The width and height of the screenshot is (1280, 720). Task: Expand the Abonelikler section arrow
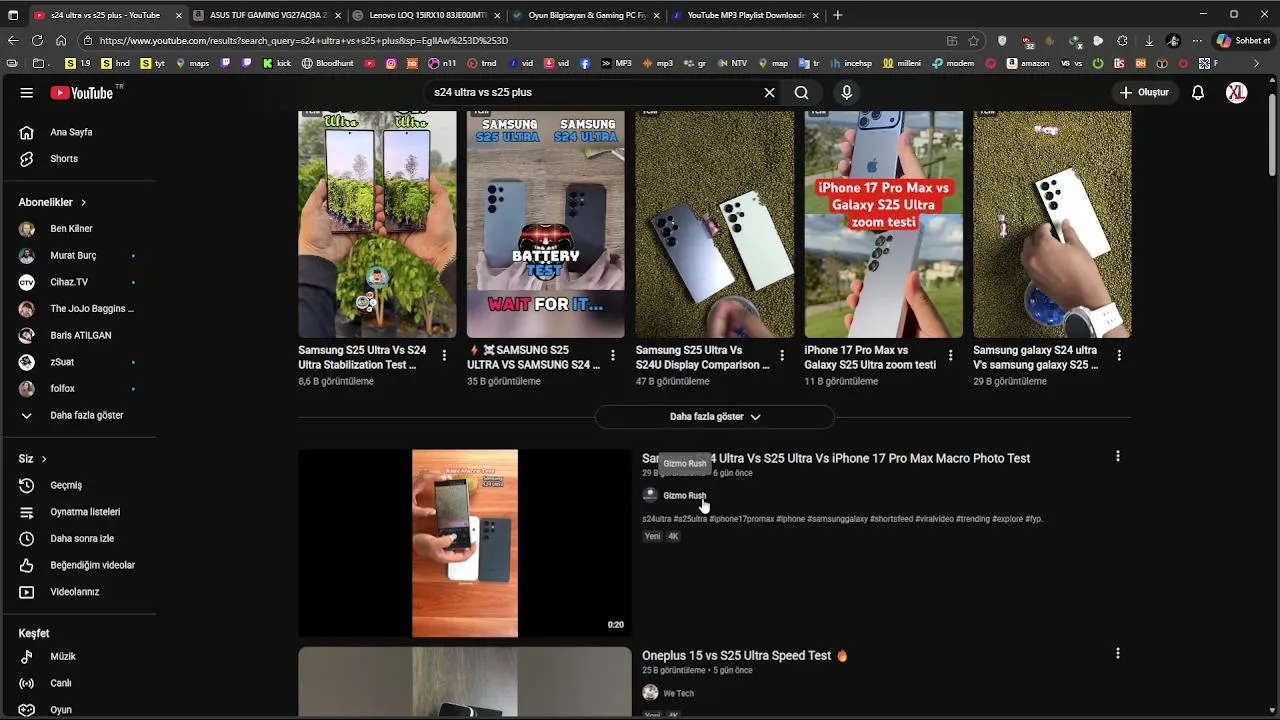[83, 202]
